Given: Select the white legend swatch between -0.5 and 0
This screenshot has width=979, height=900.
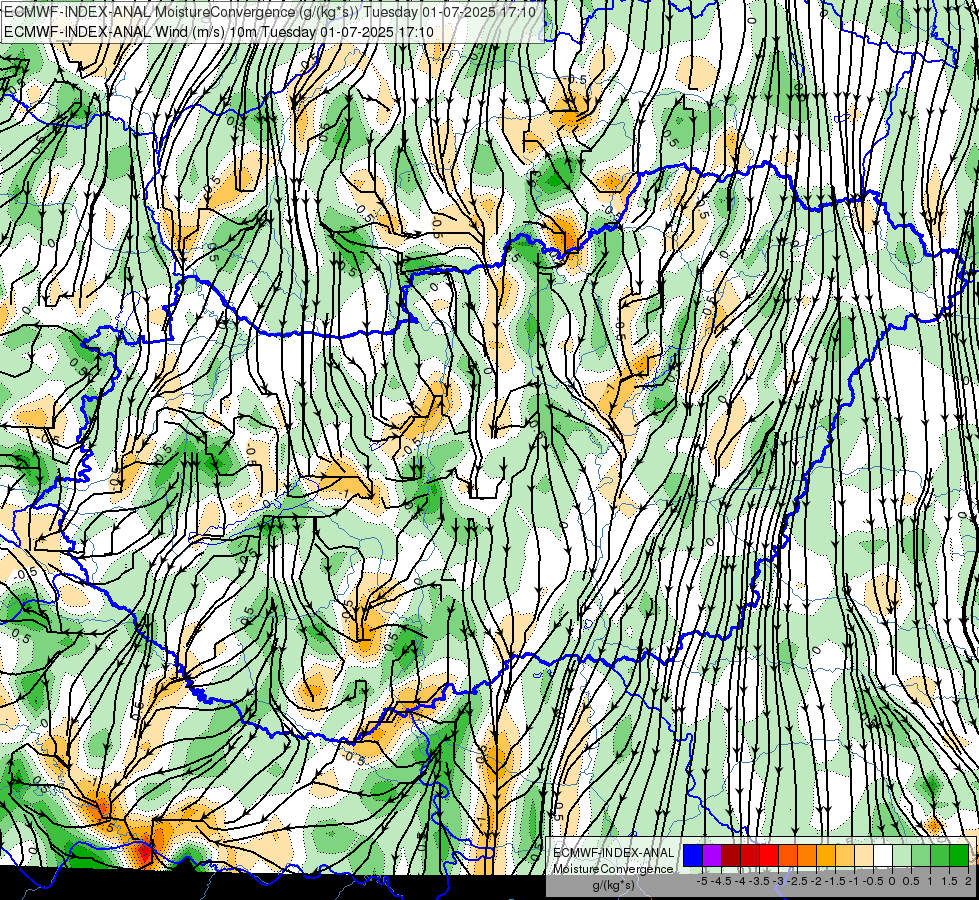Looking at the screenshot, I should tap(883, 855).
